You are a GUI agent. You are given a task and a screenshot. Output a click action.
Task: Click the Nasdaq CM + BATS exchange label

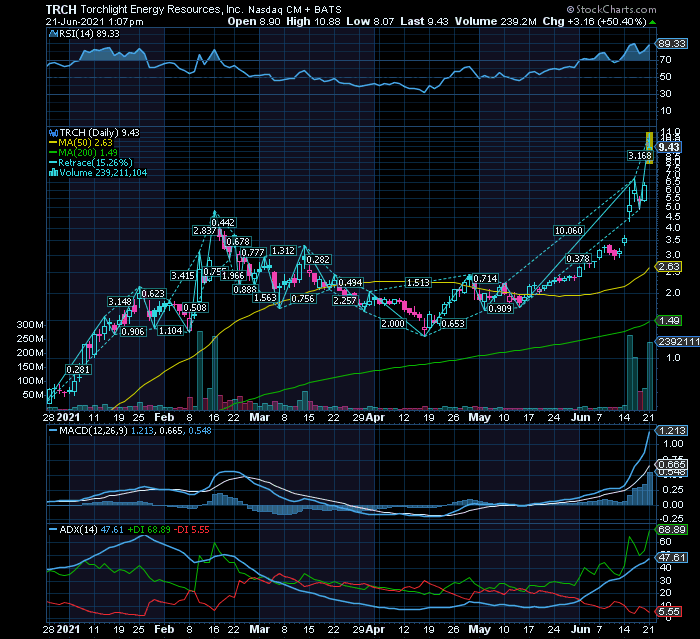click(295, 10)
